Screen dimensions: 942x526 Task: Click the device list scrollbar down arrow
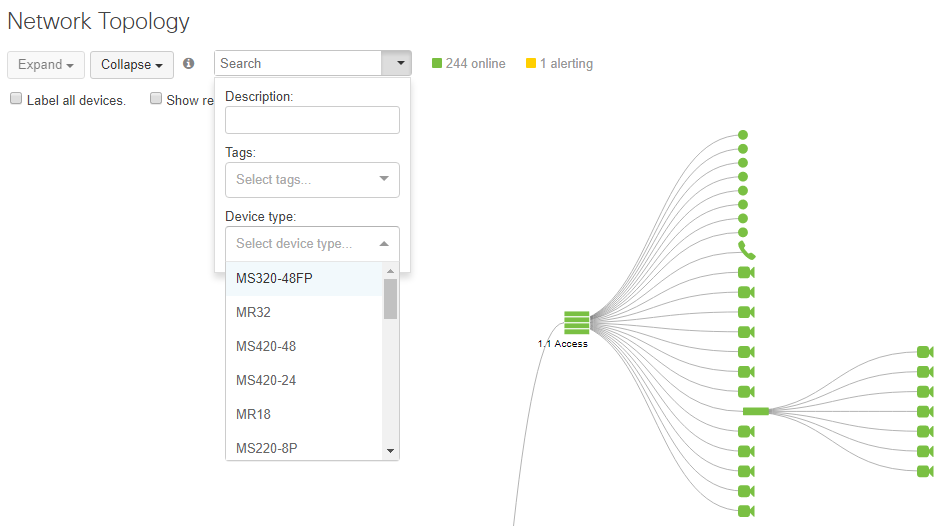[x=390, y=451]
